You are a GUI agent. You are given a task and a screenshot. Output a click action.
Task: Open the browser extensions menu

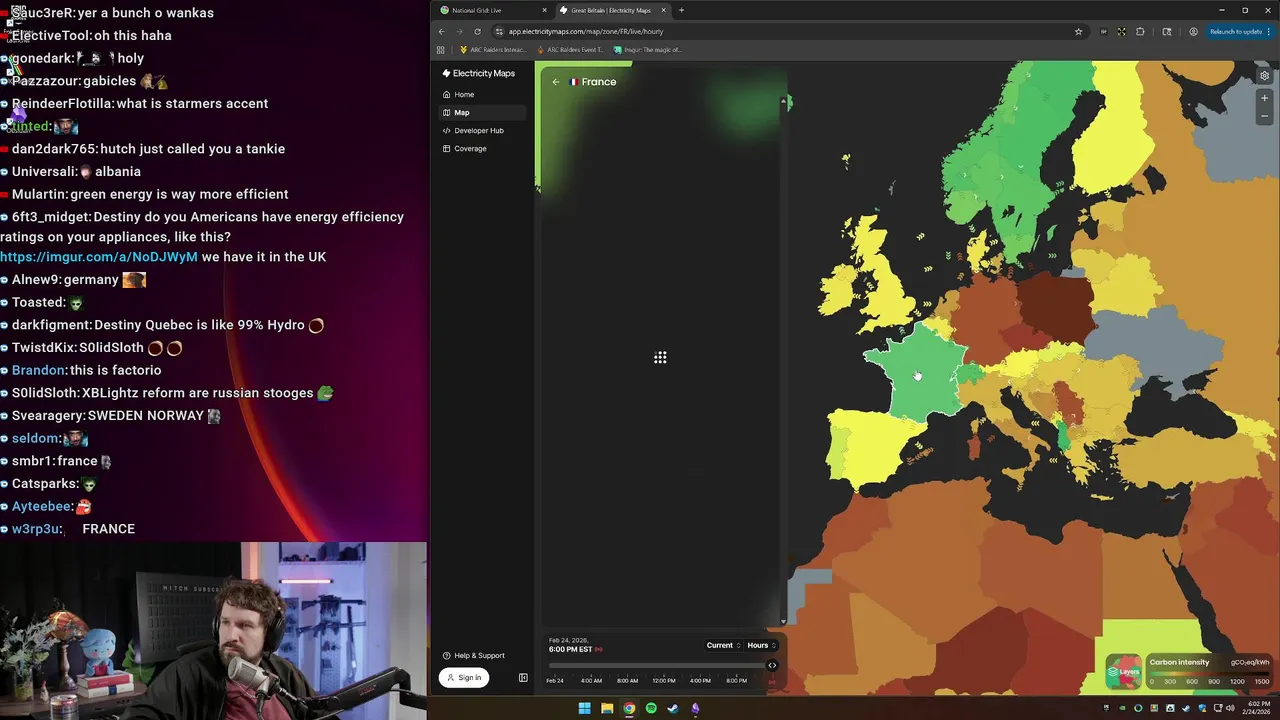1140,31
